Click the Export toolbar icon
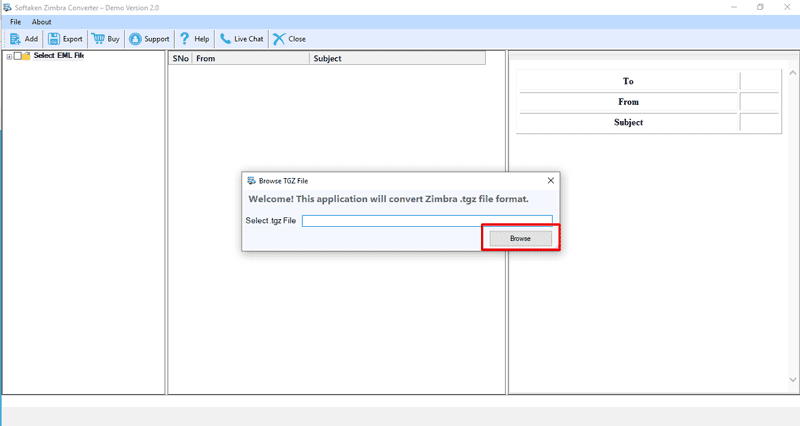 (54, 39)
